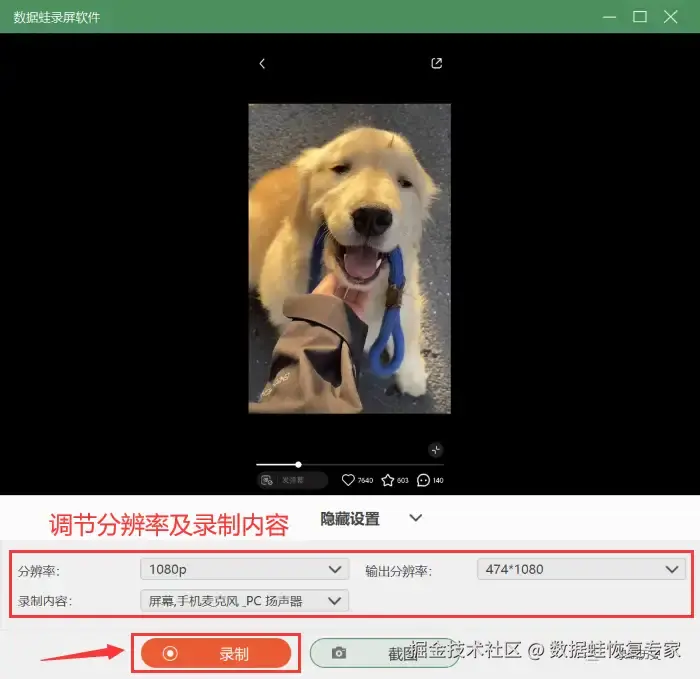Tap the comment bubble icon
The image size is (700, 679).
coord(423,480)
